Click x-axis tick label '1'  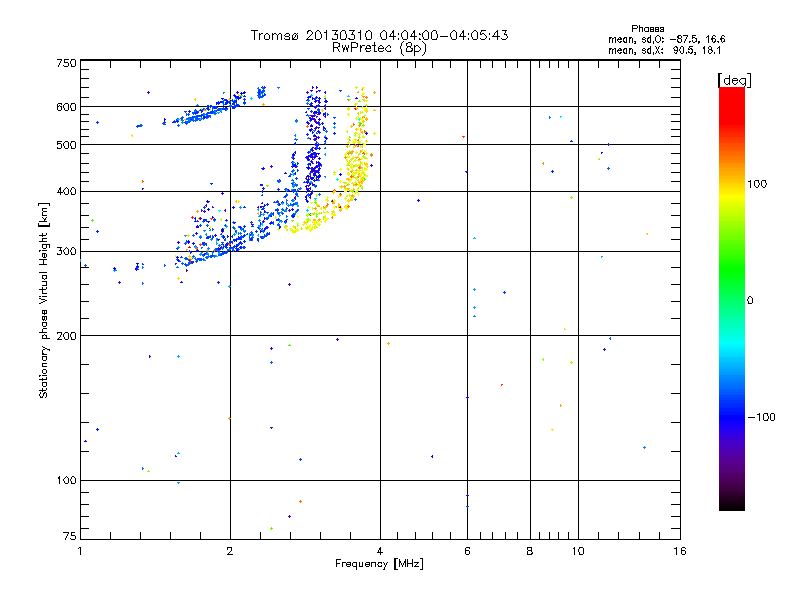[x=80, y=551]
